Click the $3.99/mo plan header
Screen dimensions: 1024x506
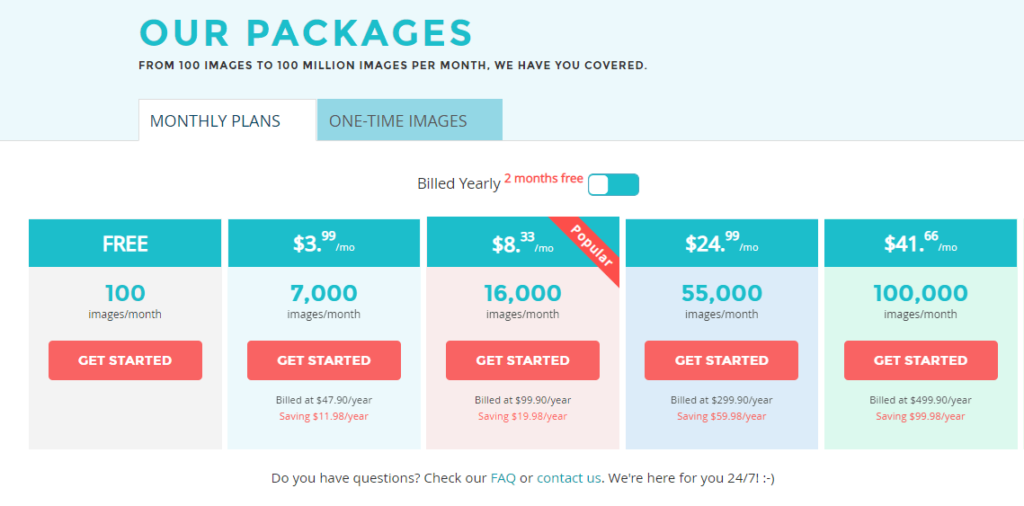324,243
